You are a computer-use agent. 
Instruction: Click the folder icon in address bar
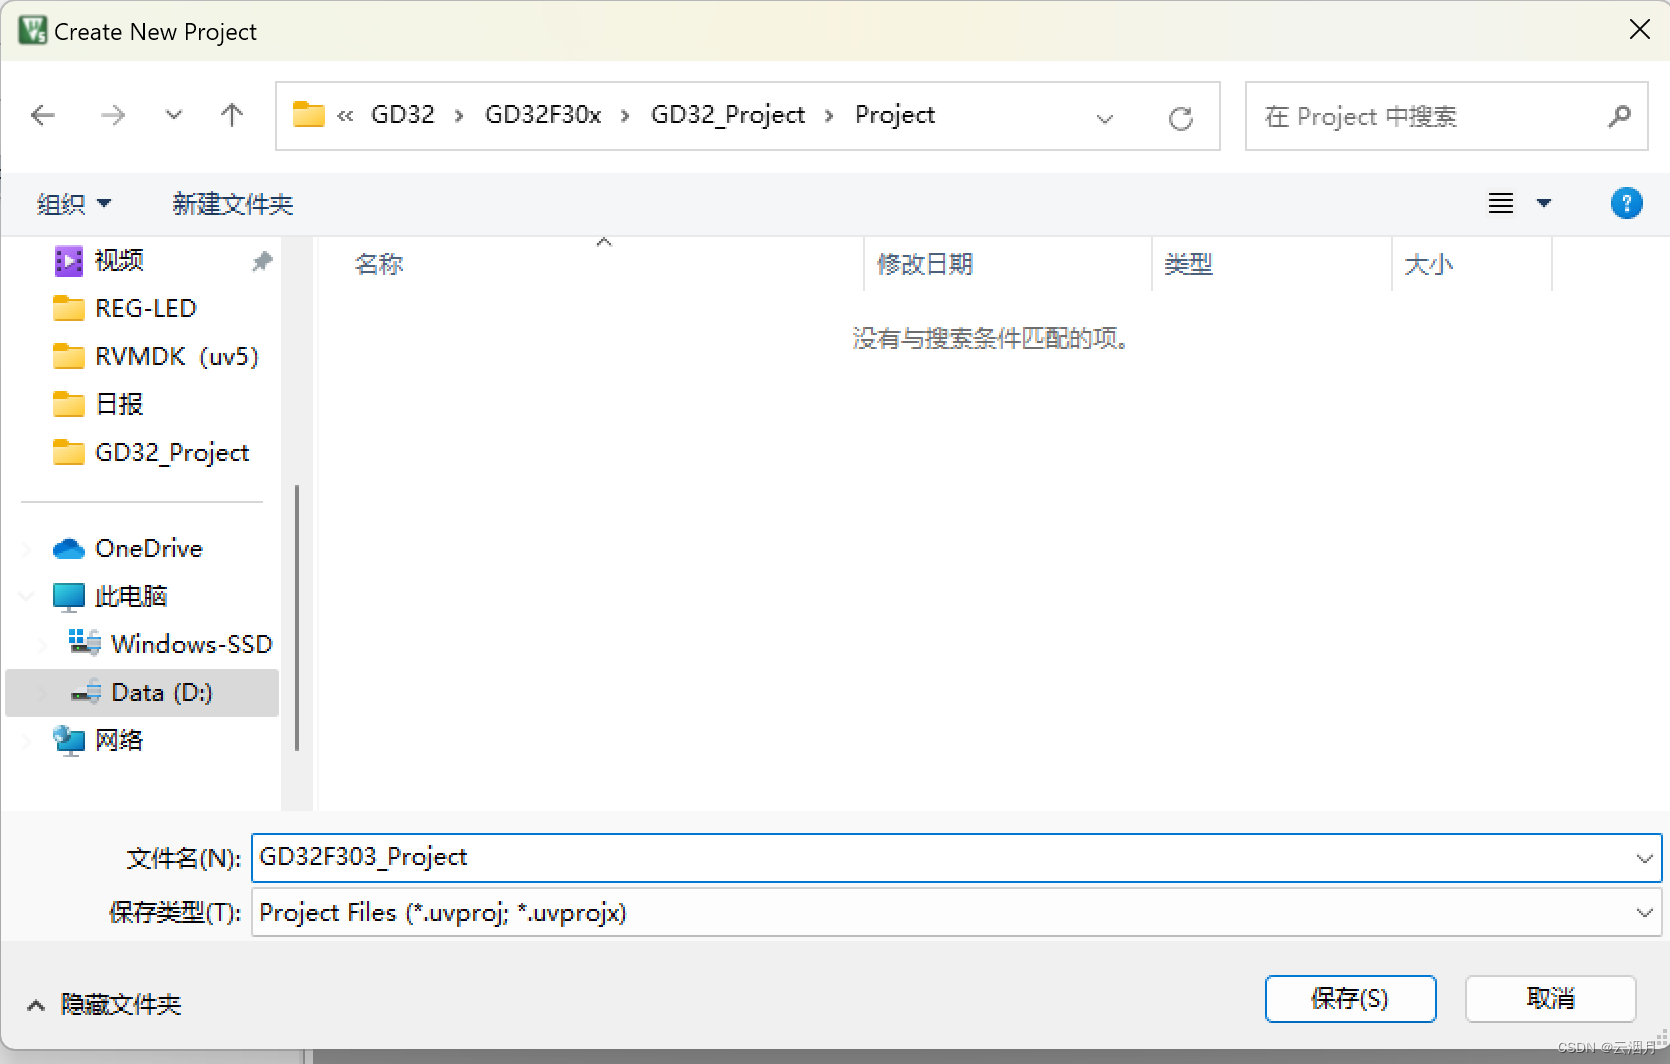tap(308, 115)
